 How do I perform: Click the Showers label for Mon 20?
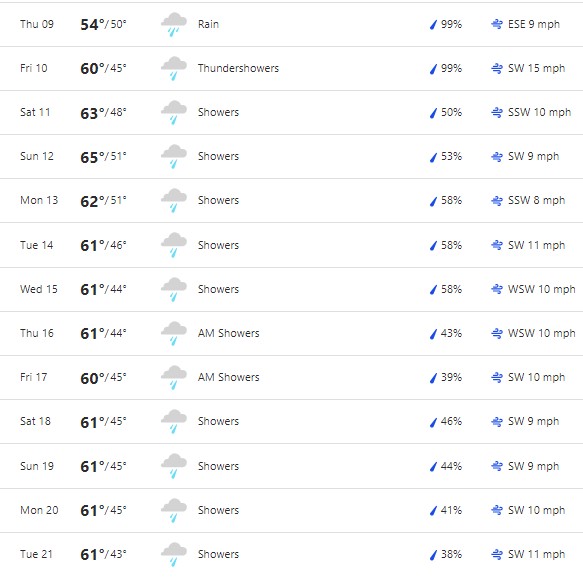[x=218, y=510]
